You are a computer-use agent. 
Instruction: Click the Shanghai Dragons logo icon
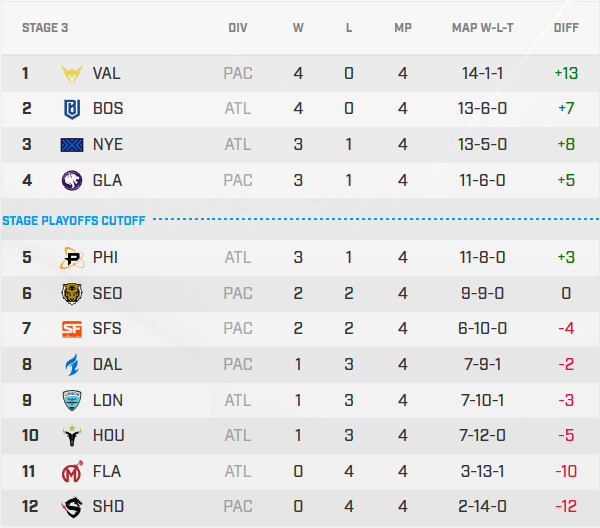pos(72,507)
